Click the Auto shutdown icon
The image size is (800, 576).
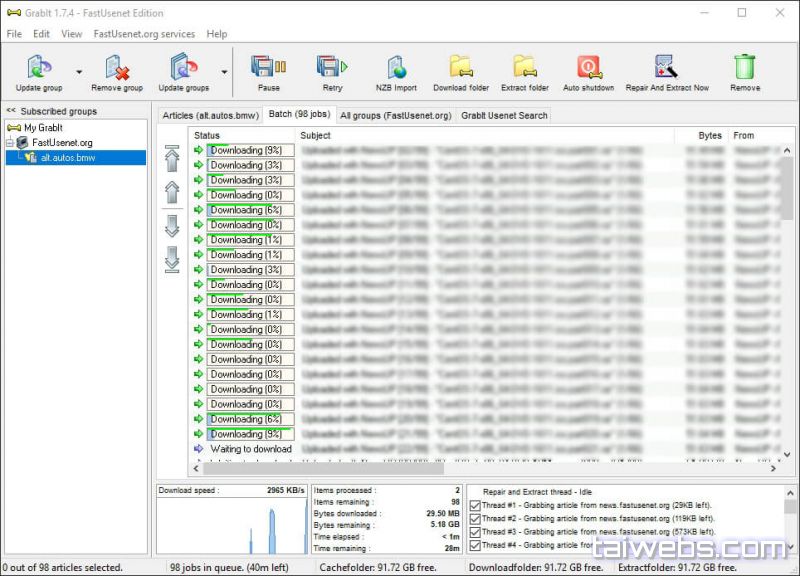[588, 68]
